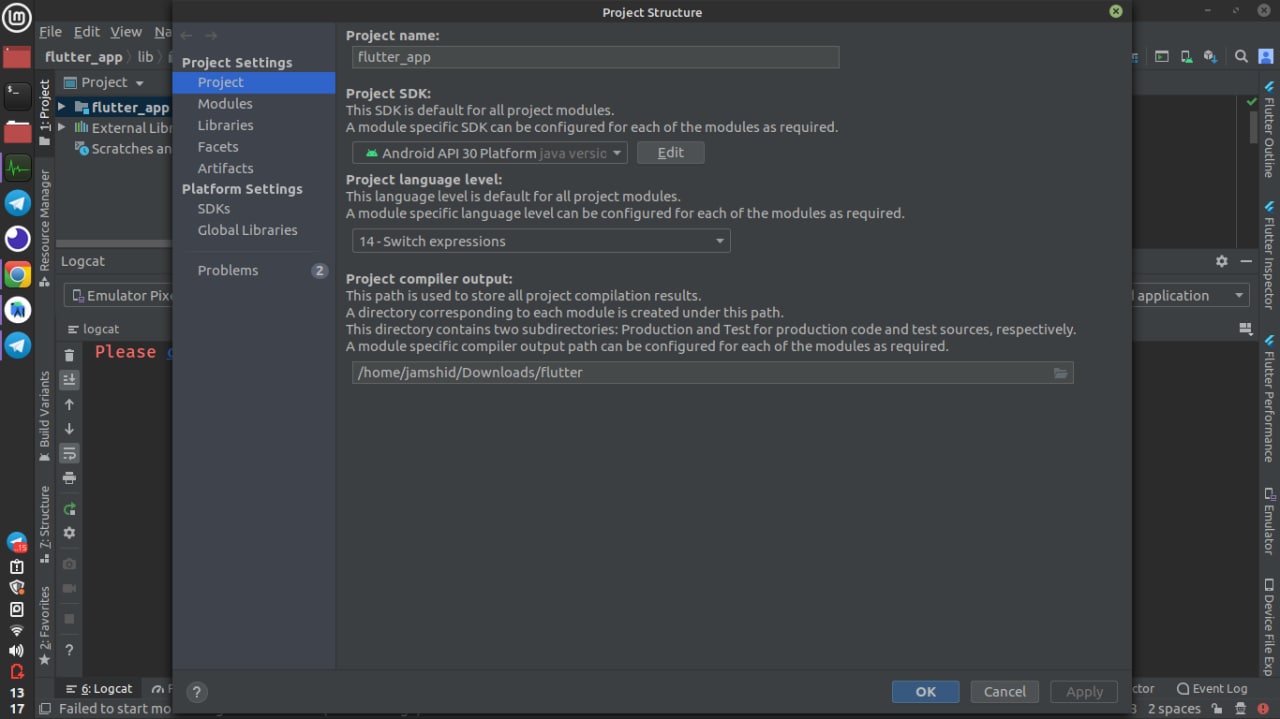Toggle the read-only lock in status bar
The width and height of the screenshot is (1280, 719).
tap(1216, 709)
